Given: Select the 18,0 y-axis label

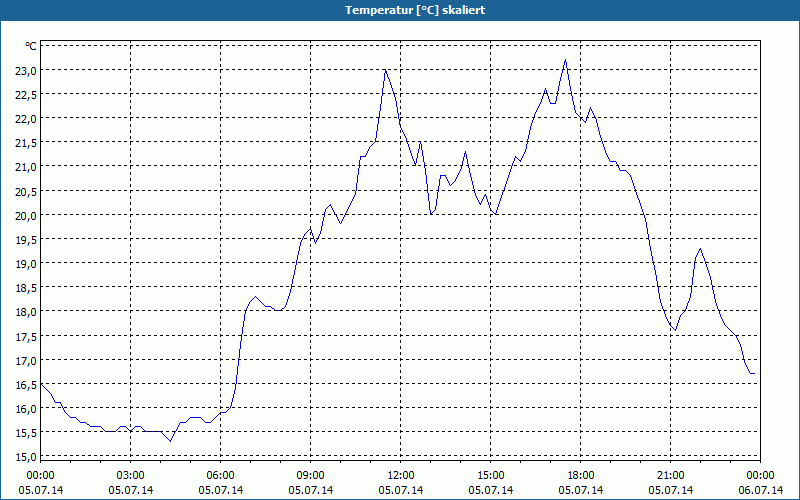Looking at the screenshot, I should coord(27,312).
